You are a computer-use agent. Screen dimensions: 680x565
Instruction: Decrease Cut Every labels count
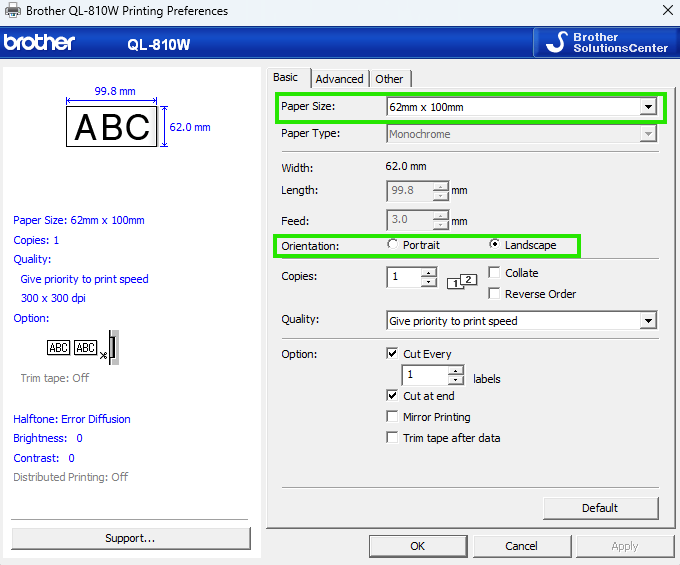(x=455, y=380)
